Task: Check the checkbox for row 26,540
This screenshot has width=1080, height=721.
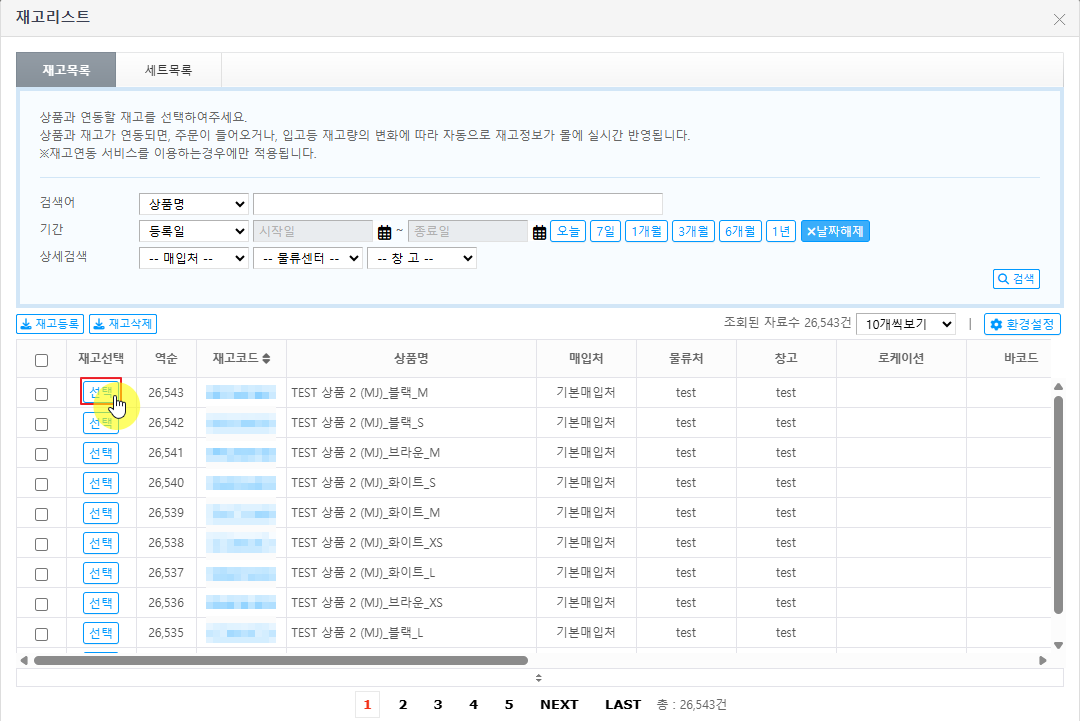Action: [41, 484]
